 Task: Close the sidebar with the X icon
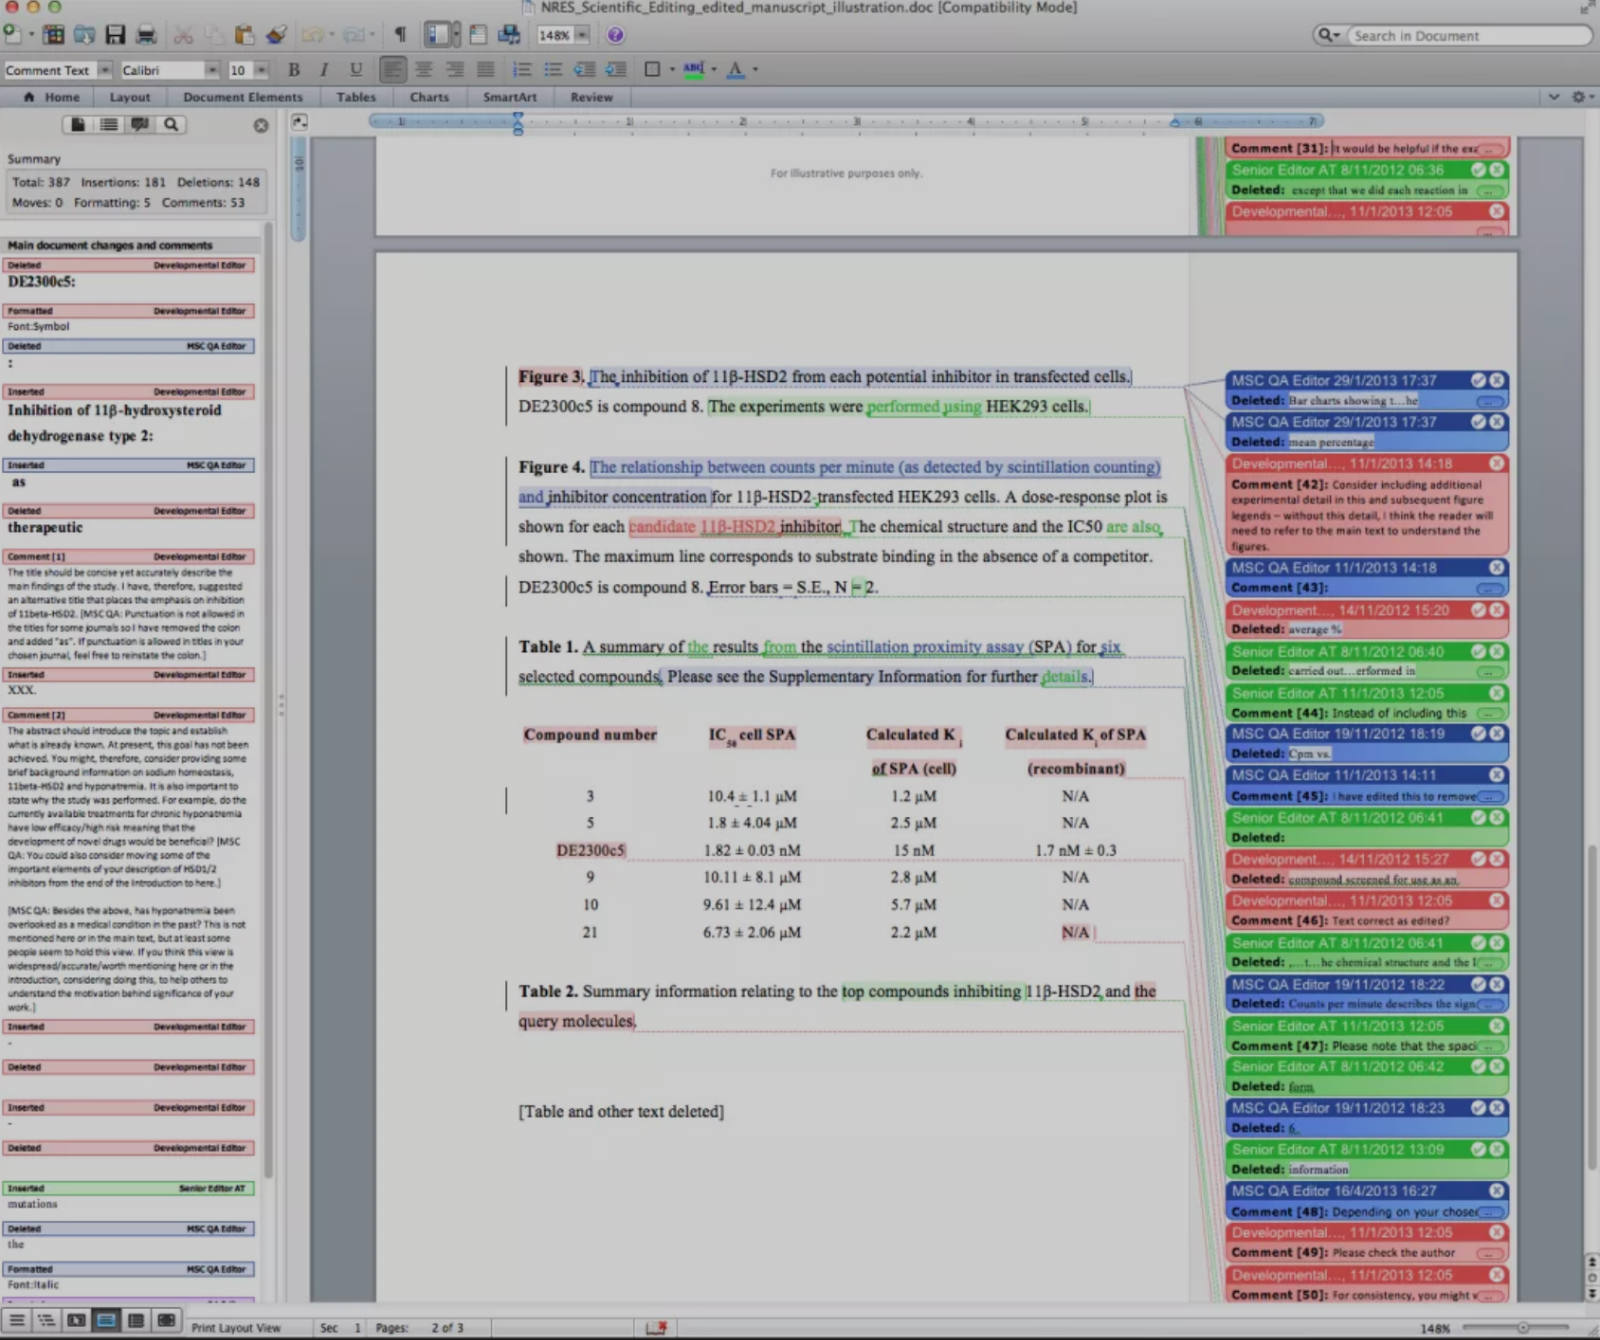point(261,125)
